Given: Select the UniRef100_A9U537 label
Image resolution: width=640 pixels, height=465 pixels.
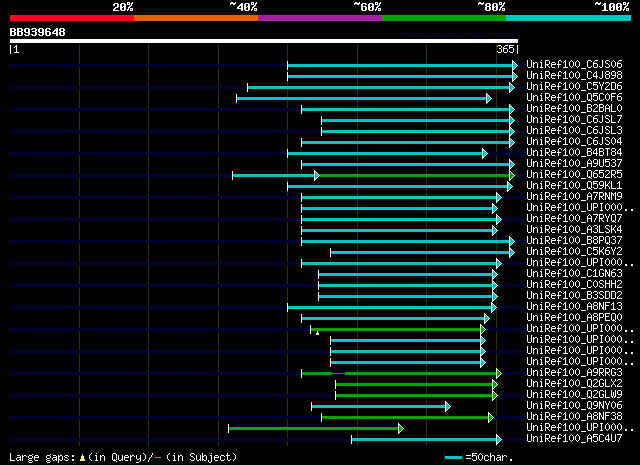Looking at the screenshot, I should tap(574, 164).
